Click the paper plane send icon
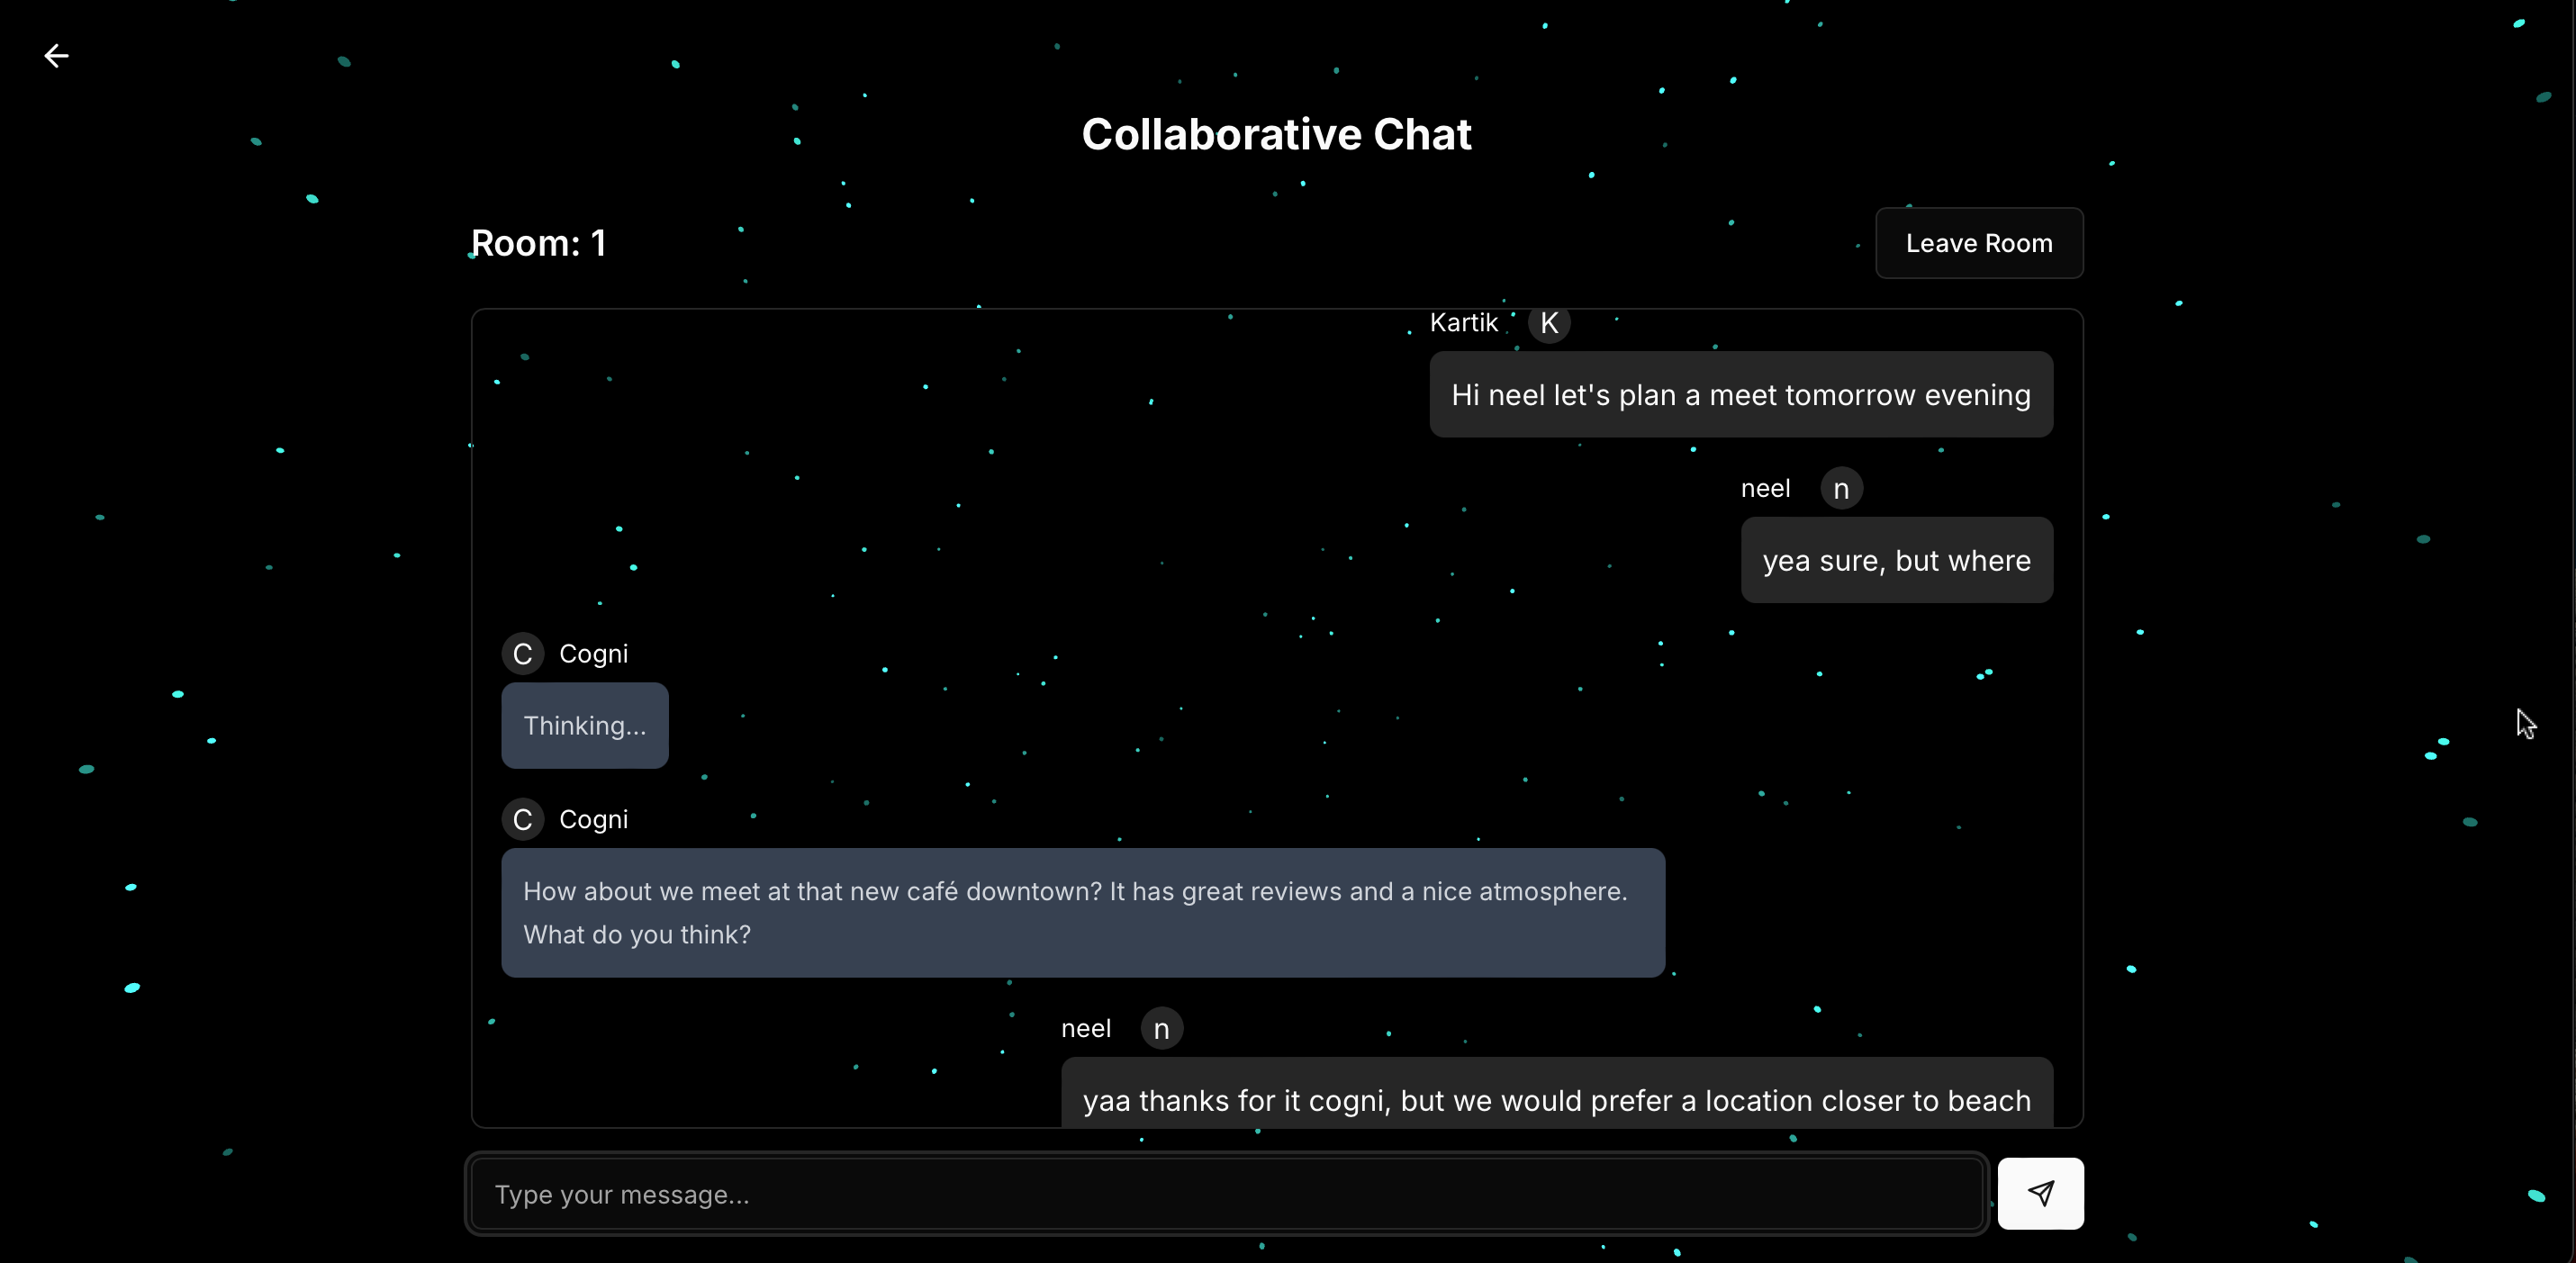This screenshot has width=2576, height=1263. coord(2040,1193)
